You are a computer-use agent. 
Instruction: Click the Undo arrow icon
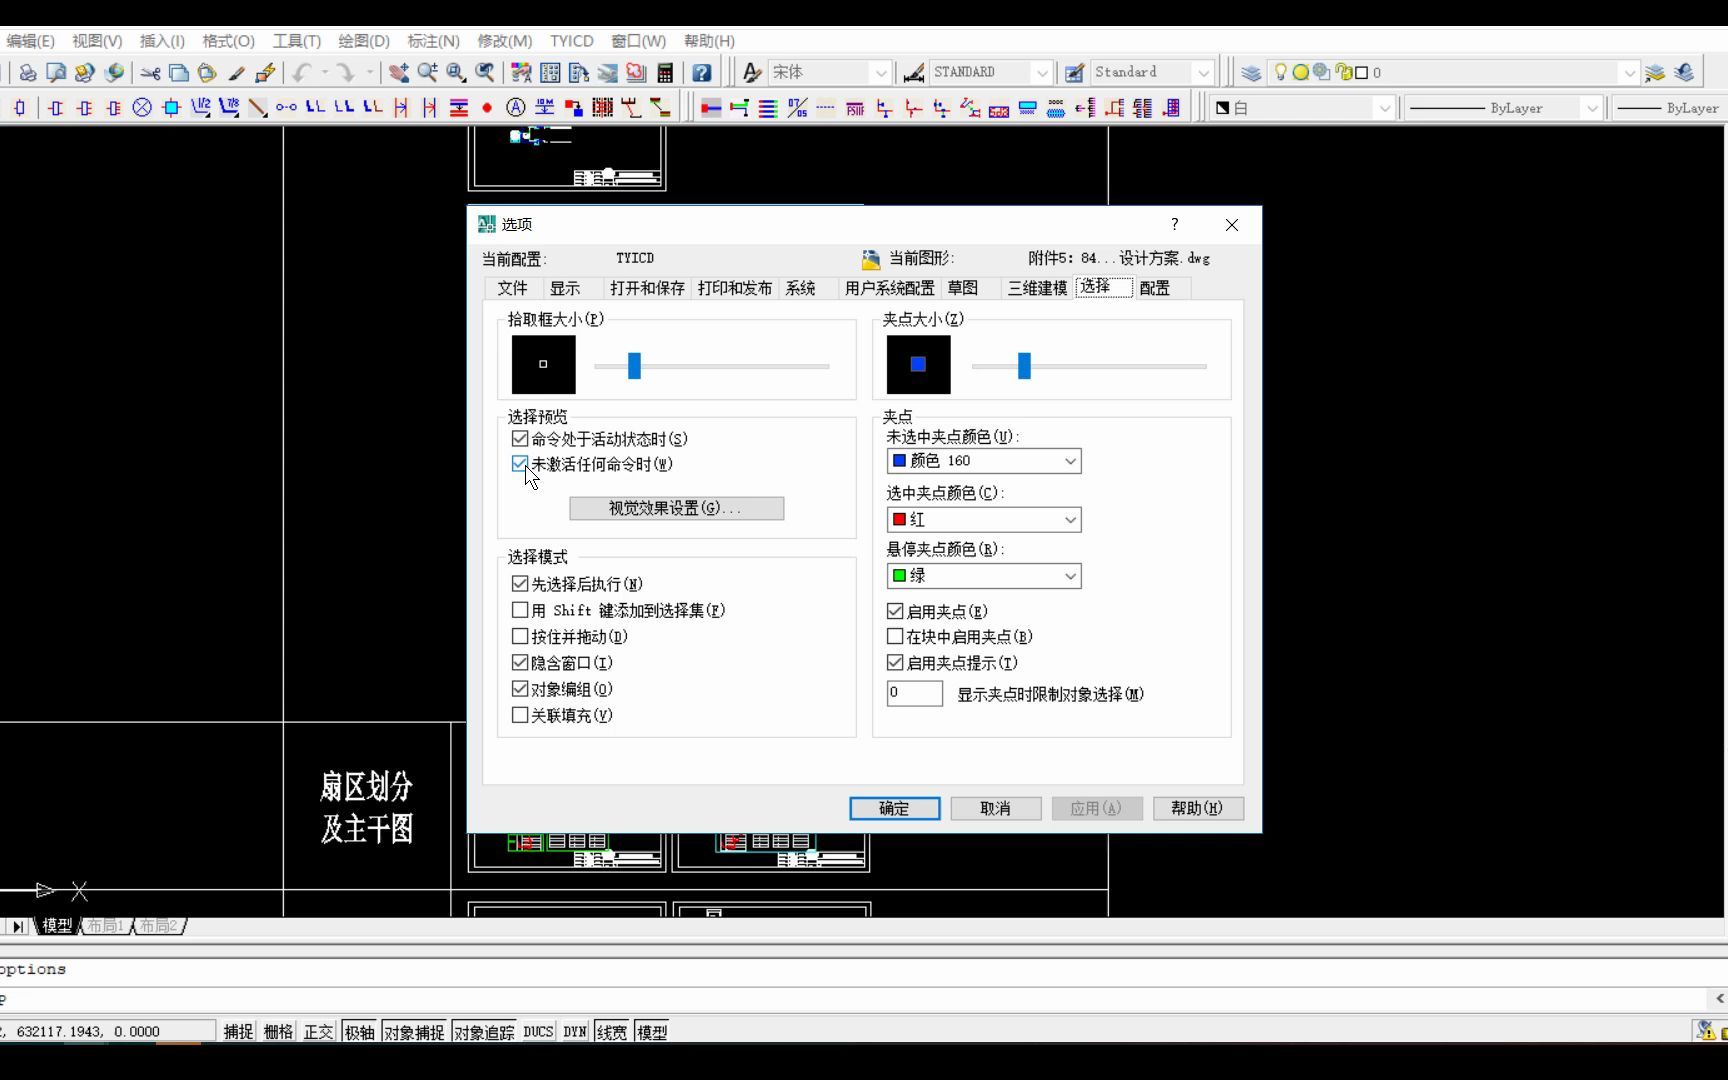point(302,72)
